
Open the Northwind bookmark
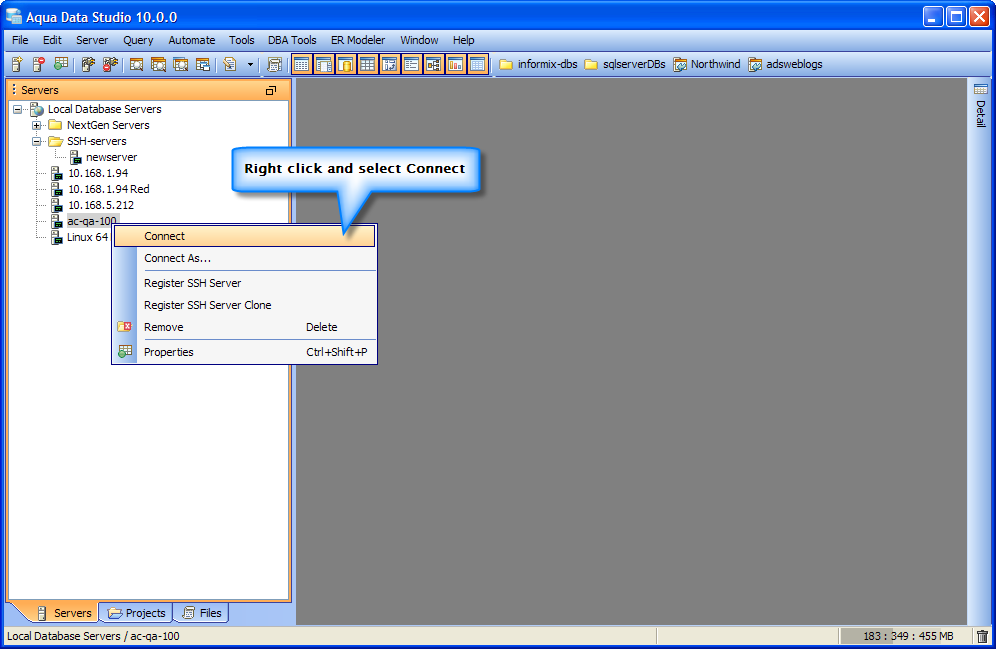pyautogui.click(x=707, y=64)
